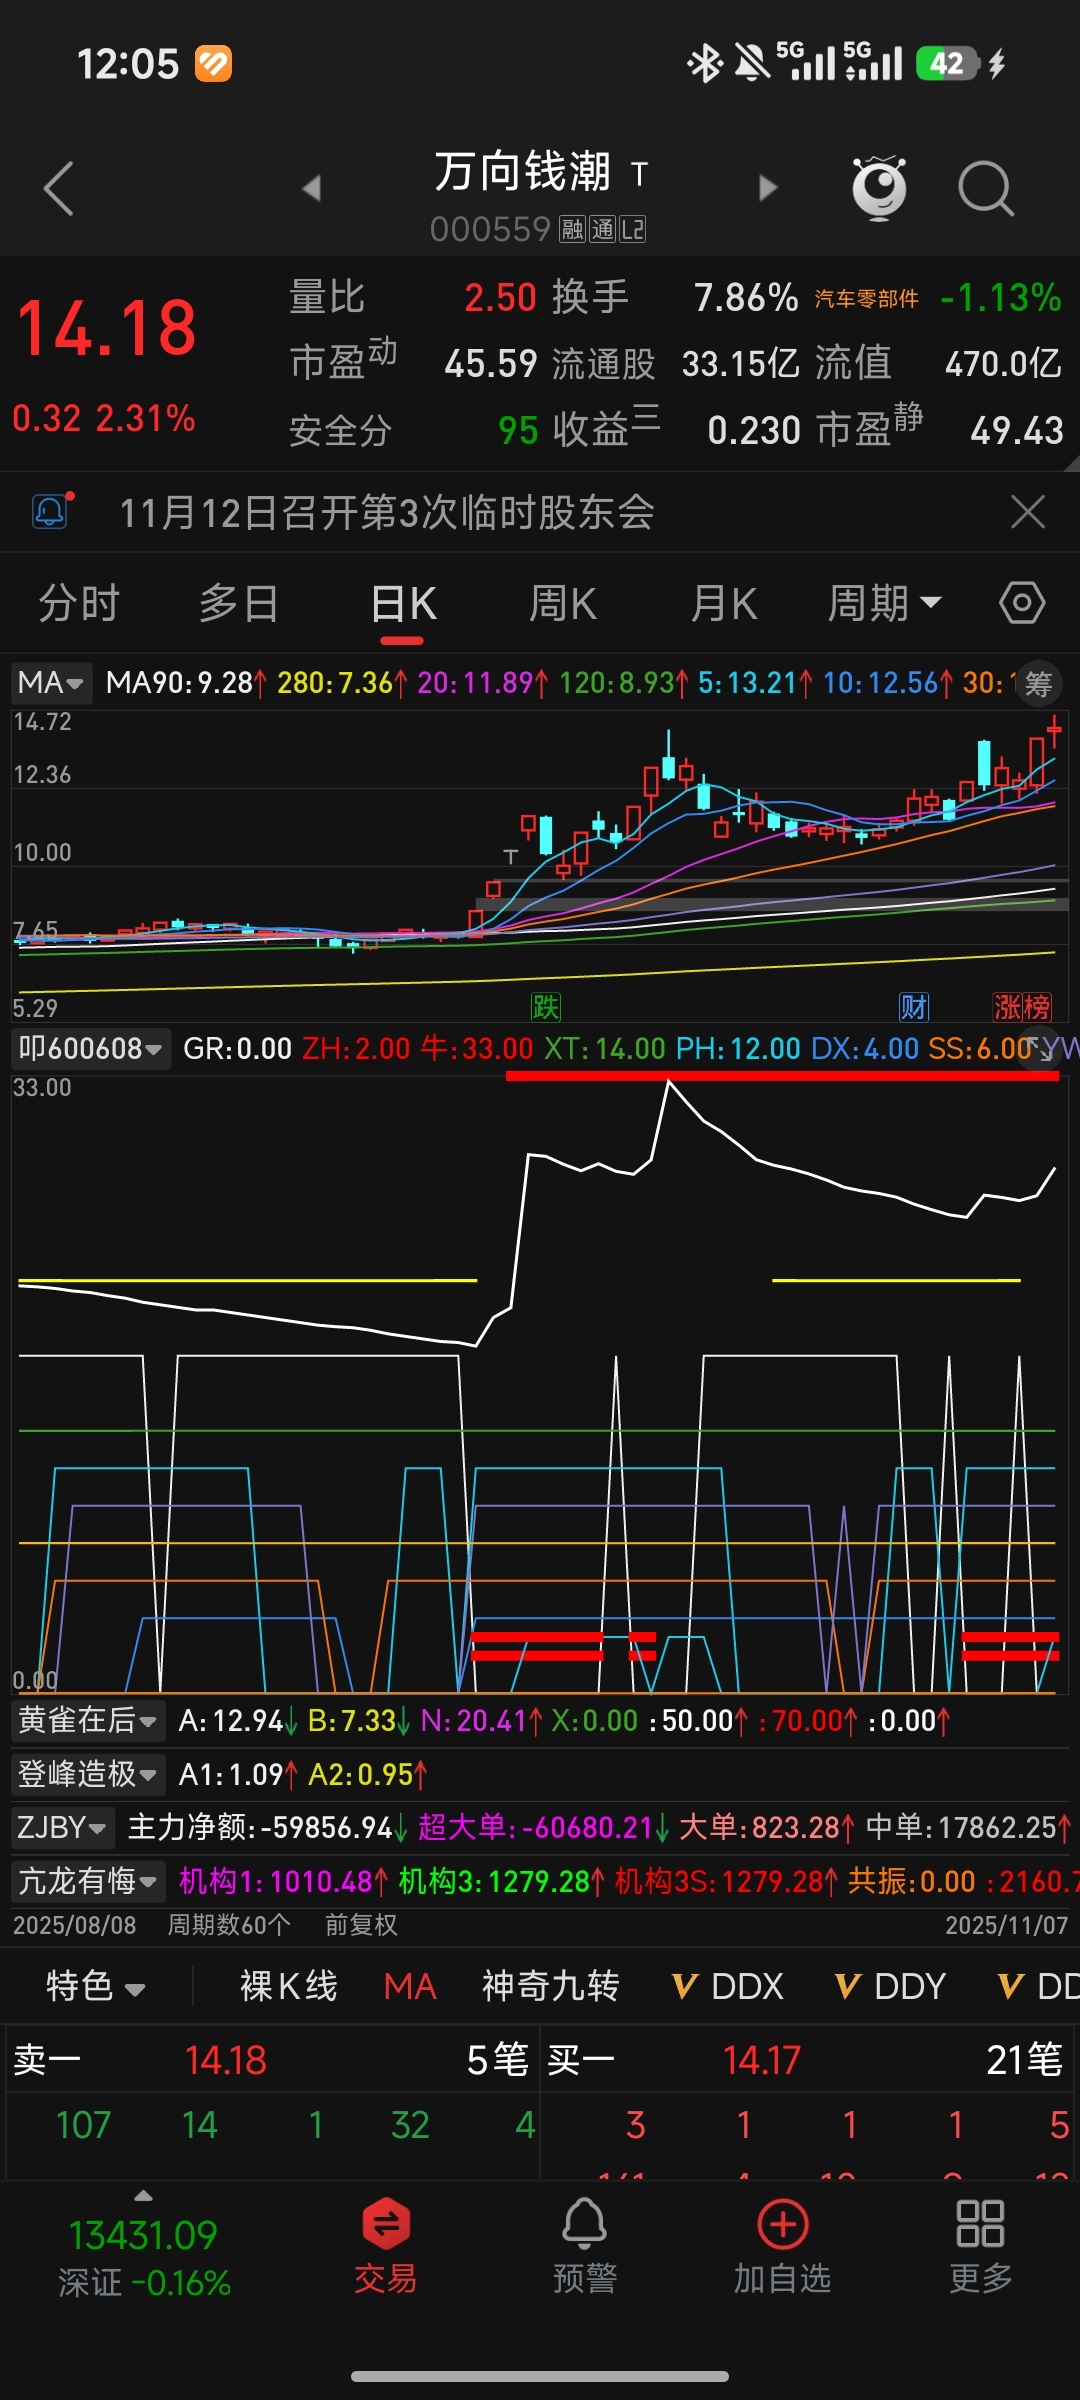1080x2400 pixels.
Task: Tap the 14.18 current price
Action: (x=107, y=328)
